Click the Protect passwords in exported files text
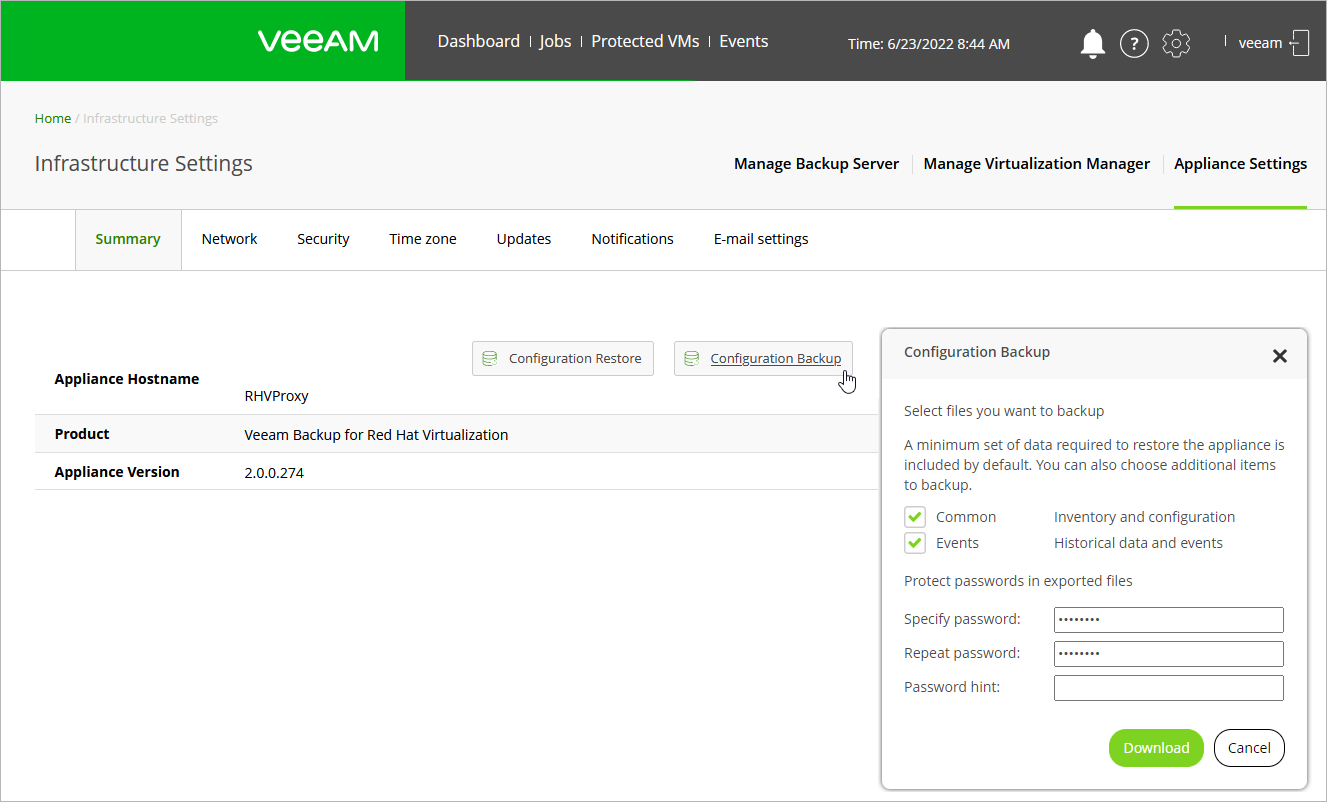This screenshot has height=802, width=1327. pyautogui.click(x=1018, y=581)
